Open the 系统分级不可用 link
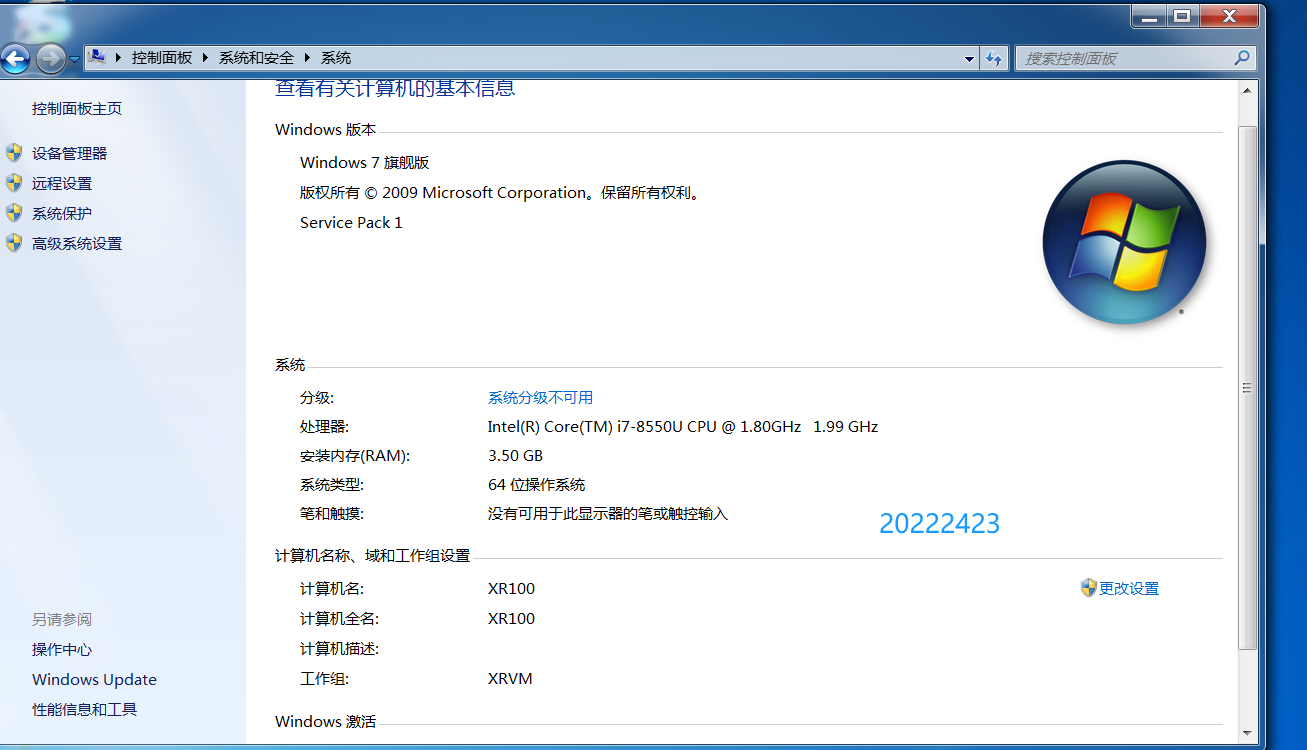Screen dimensions: 1307x750 point(540,397)
